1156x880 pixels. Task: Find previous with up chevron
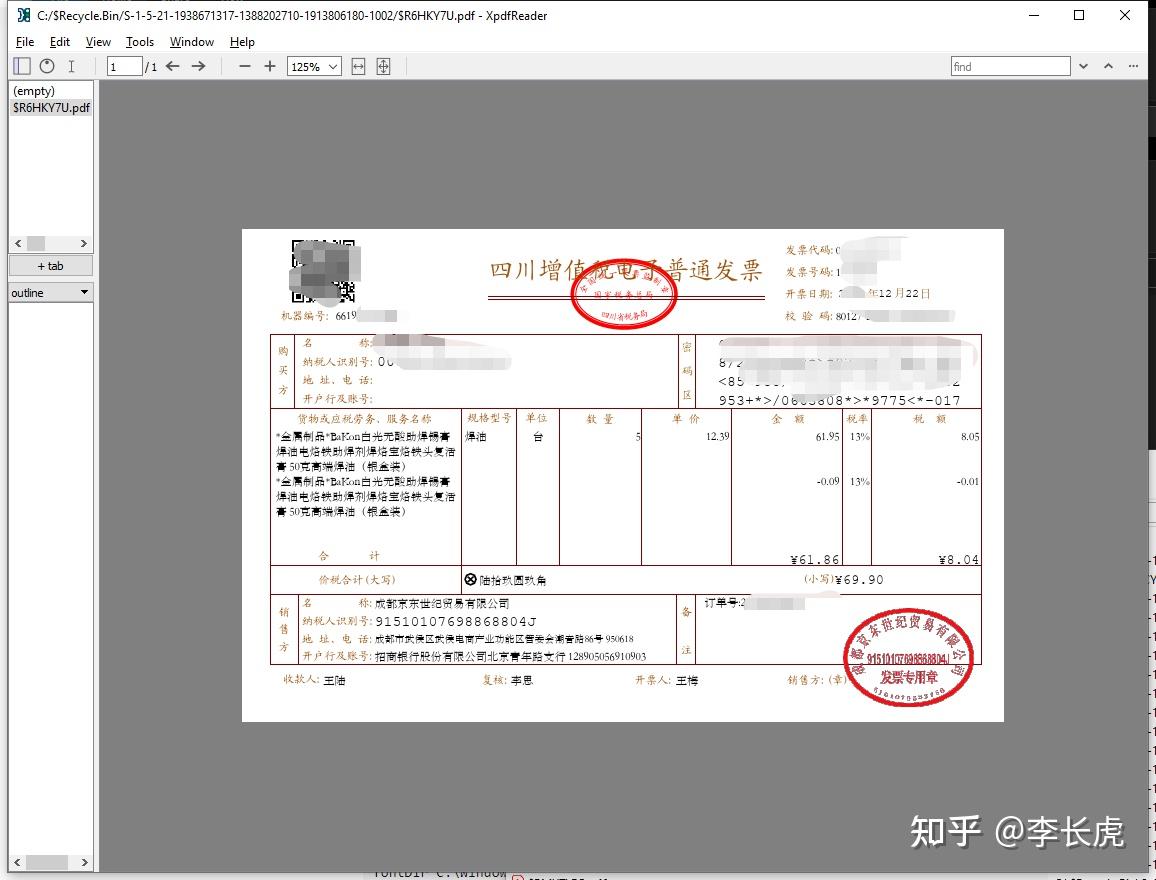(1108, 66)
